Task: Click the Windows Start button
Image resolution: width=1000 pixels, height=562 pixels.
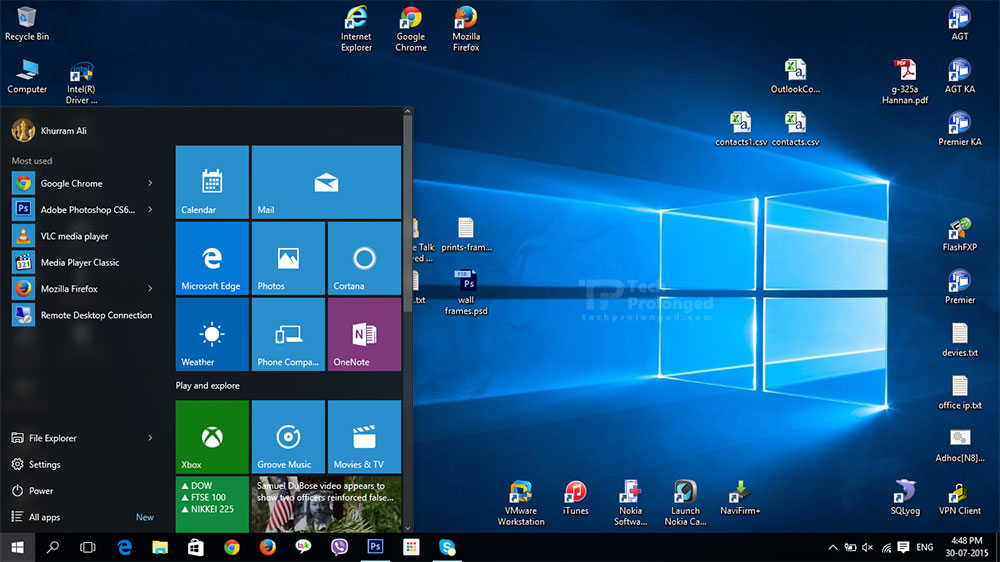Action: [x=17, y=547]
